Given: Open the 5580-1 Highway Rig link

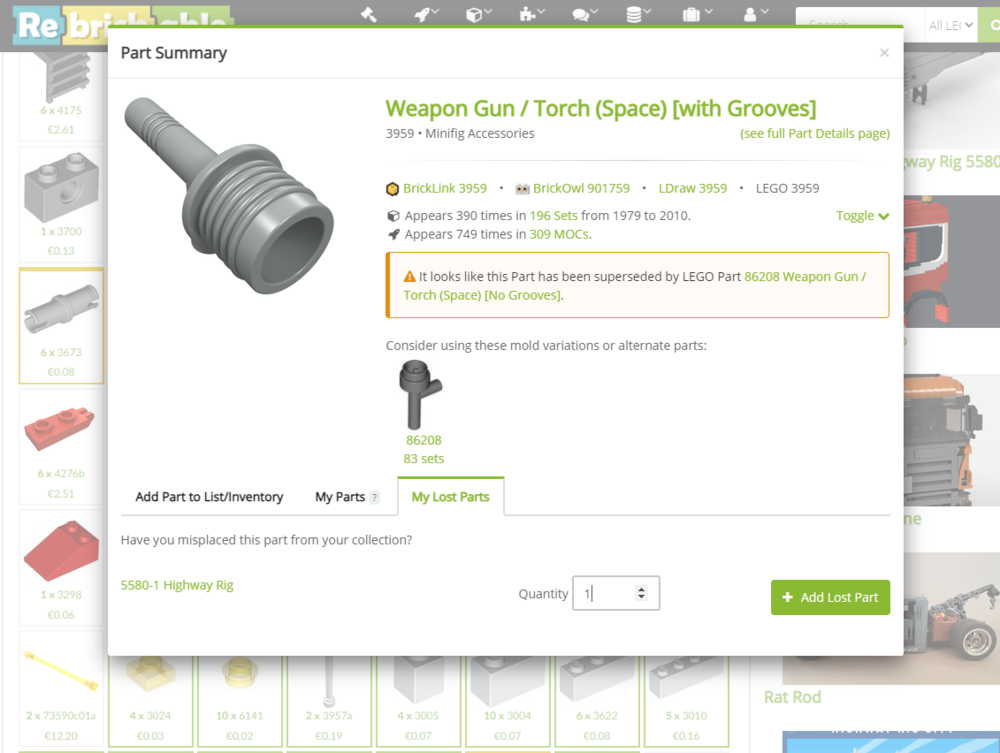Looking at the screenshot, I should click(177, 585).
